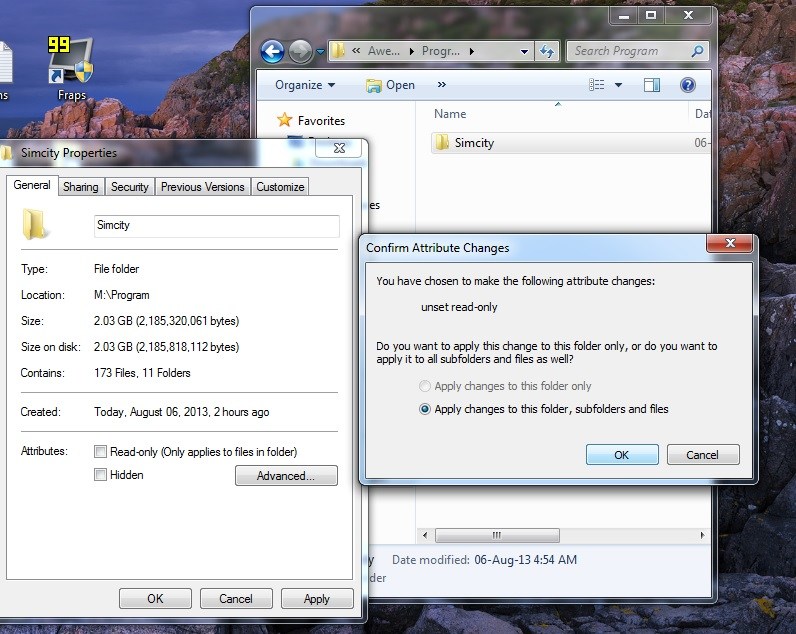The height and width of the screenshot is (634, 796).
Task: Click the 'Simcity' folder name in list
Action: click(x=474, y=143)
